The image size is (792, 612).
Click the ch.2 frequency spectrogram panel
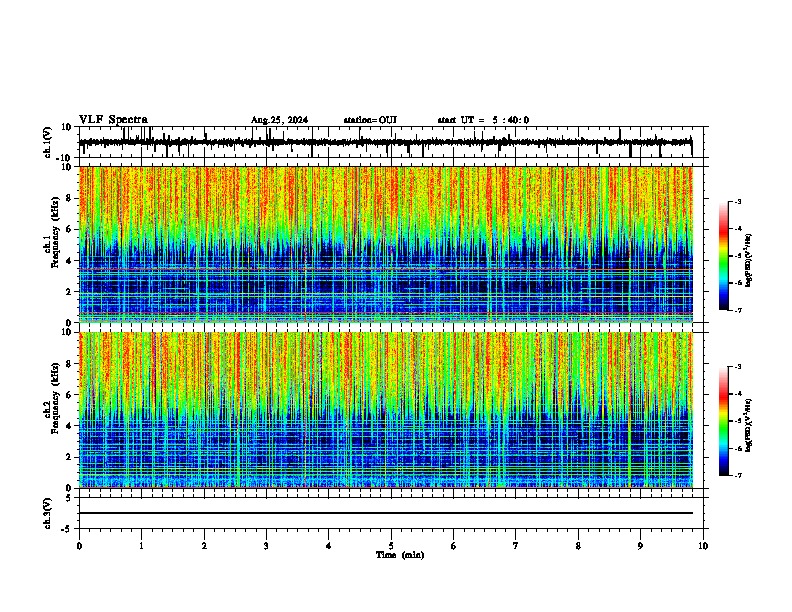pos(386,410)
